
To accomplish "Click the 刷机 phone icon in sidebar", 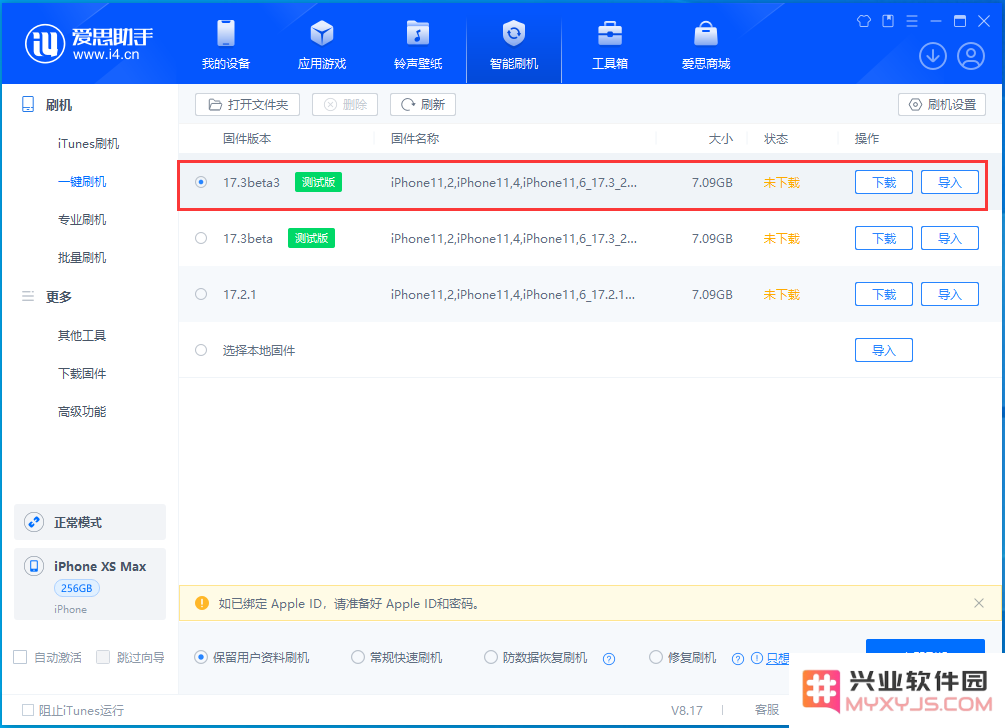I will tap(28, 104).
